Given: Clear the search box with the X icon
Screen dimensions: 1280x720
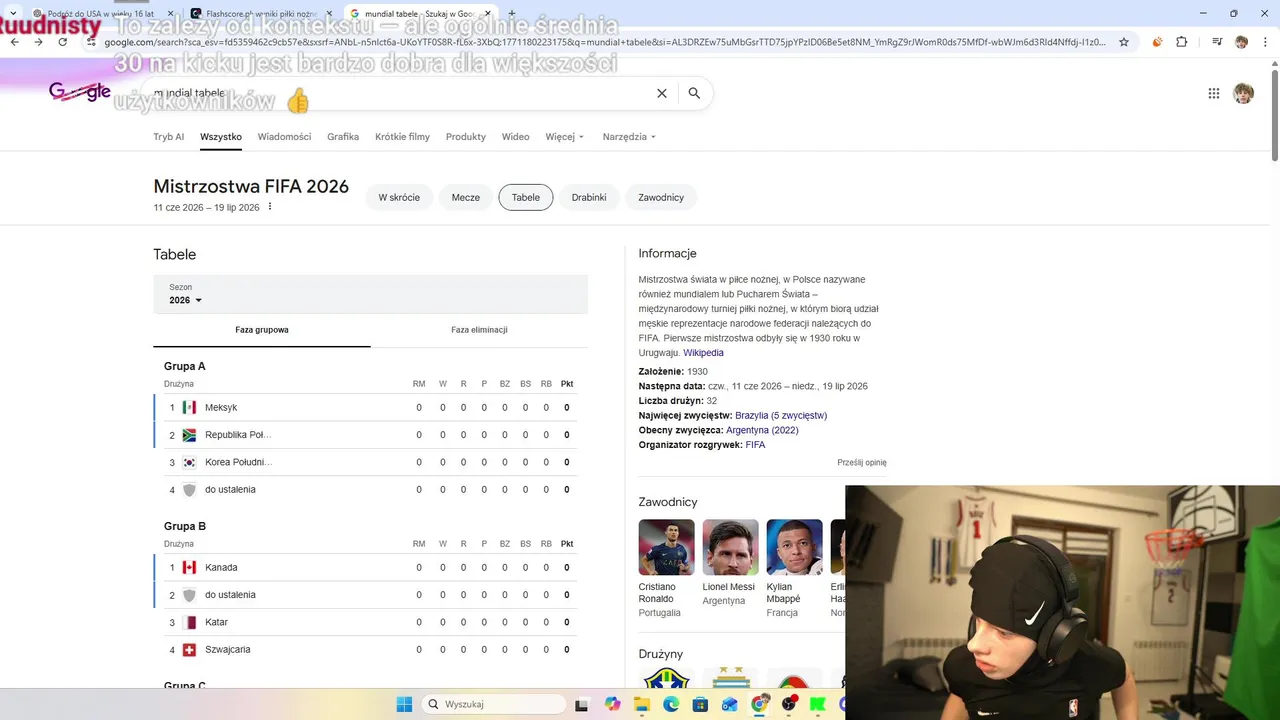Looking at the screenshot, I should coord(661,93).
